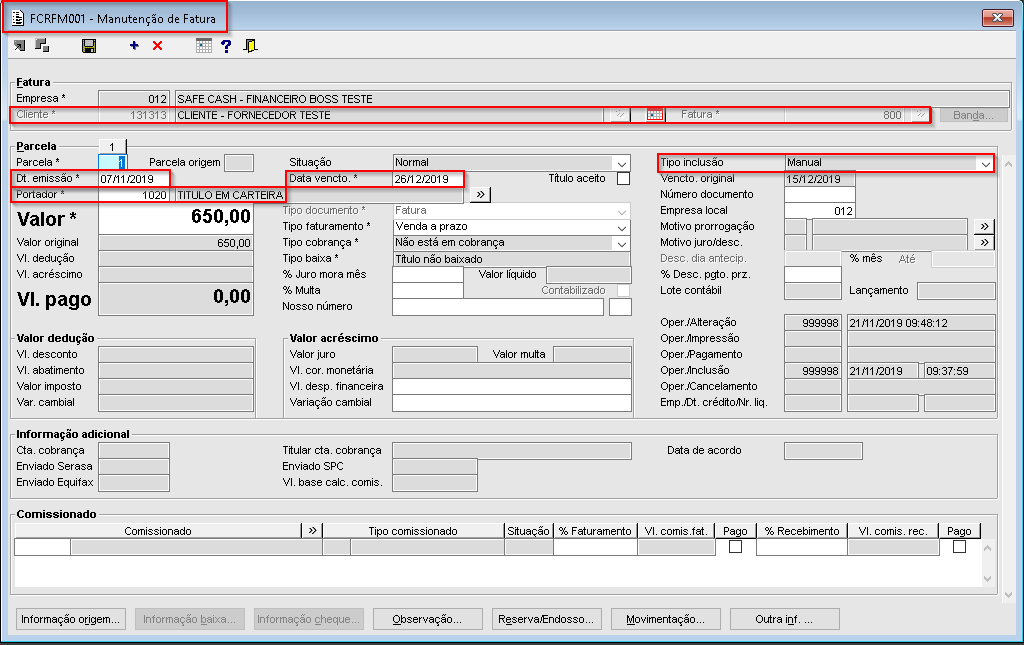Screen dimensions: 1024x645
Task: Click the Observação button
Action: point(427,619)
